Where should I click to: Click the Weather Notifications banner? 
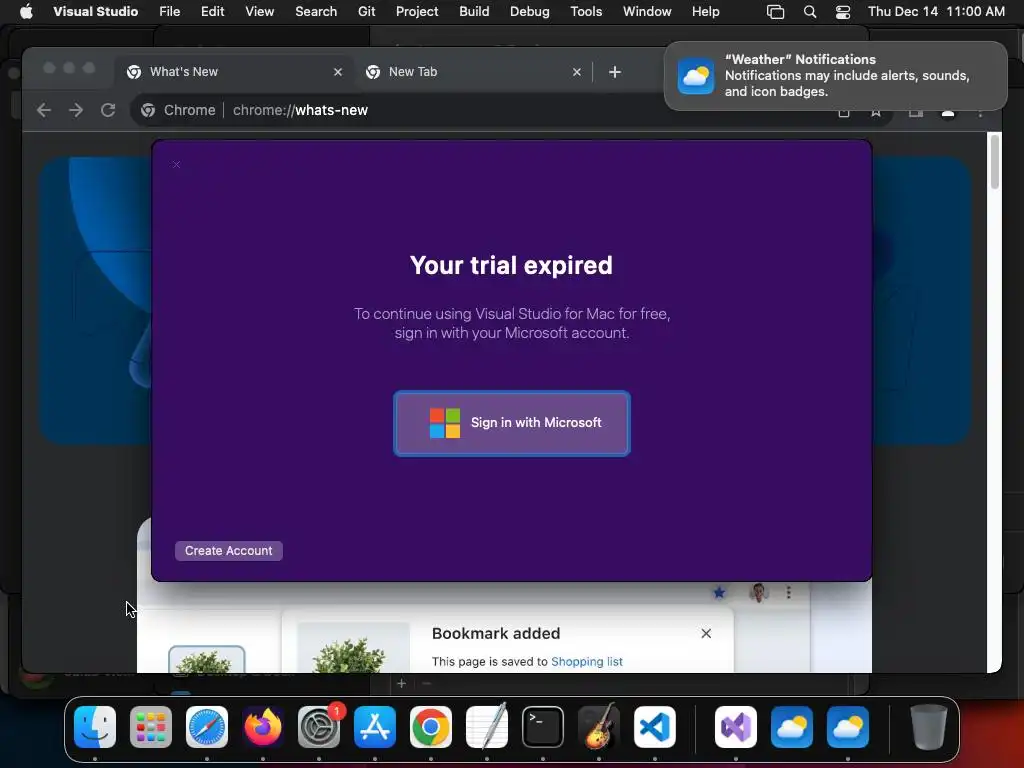(835, 76)
